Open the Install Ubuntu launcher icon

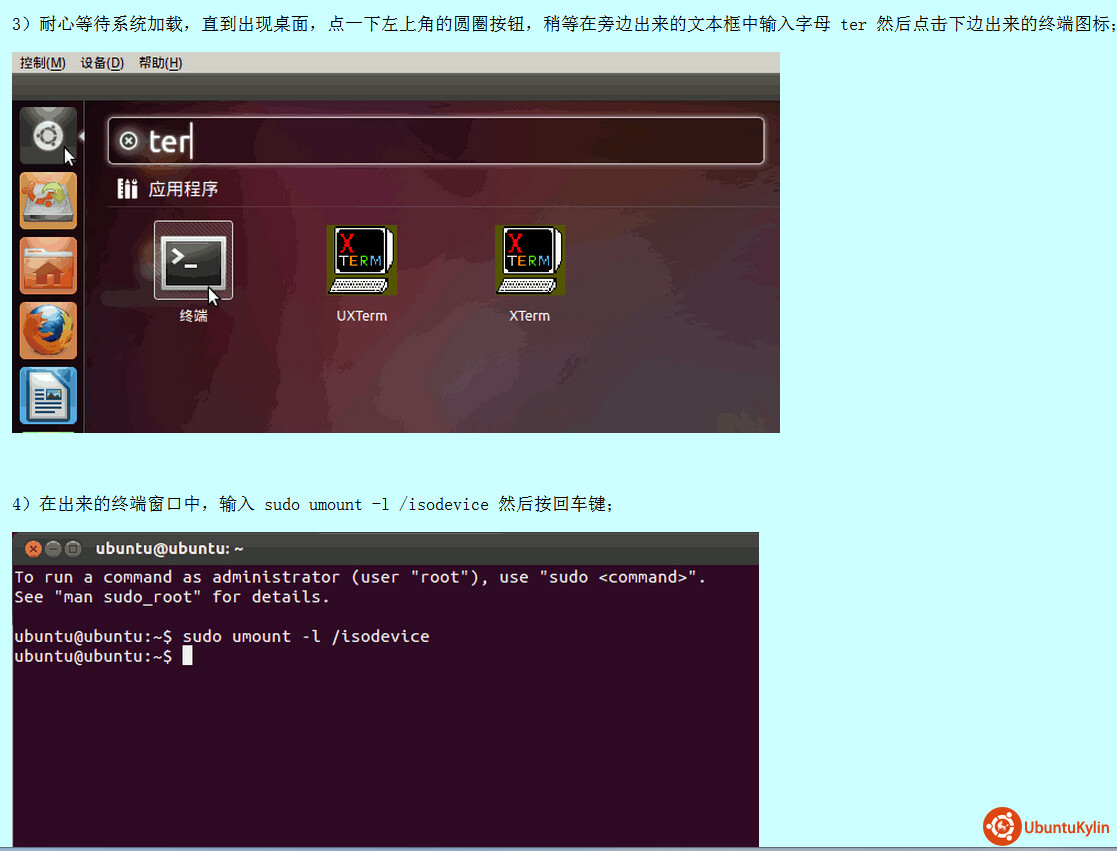[x=48, y=201]
